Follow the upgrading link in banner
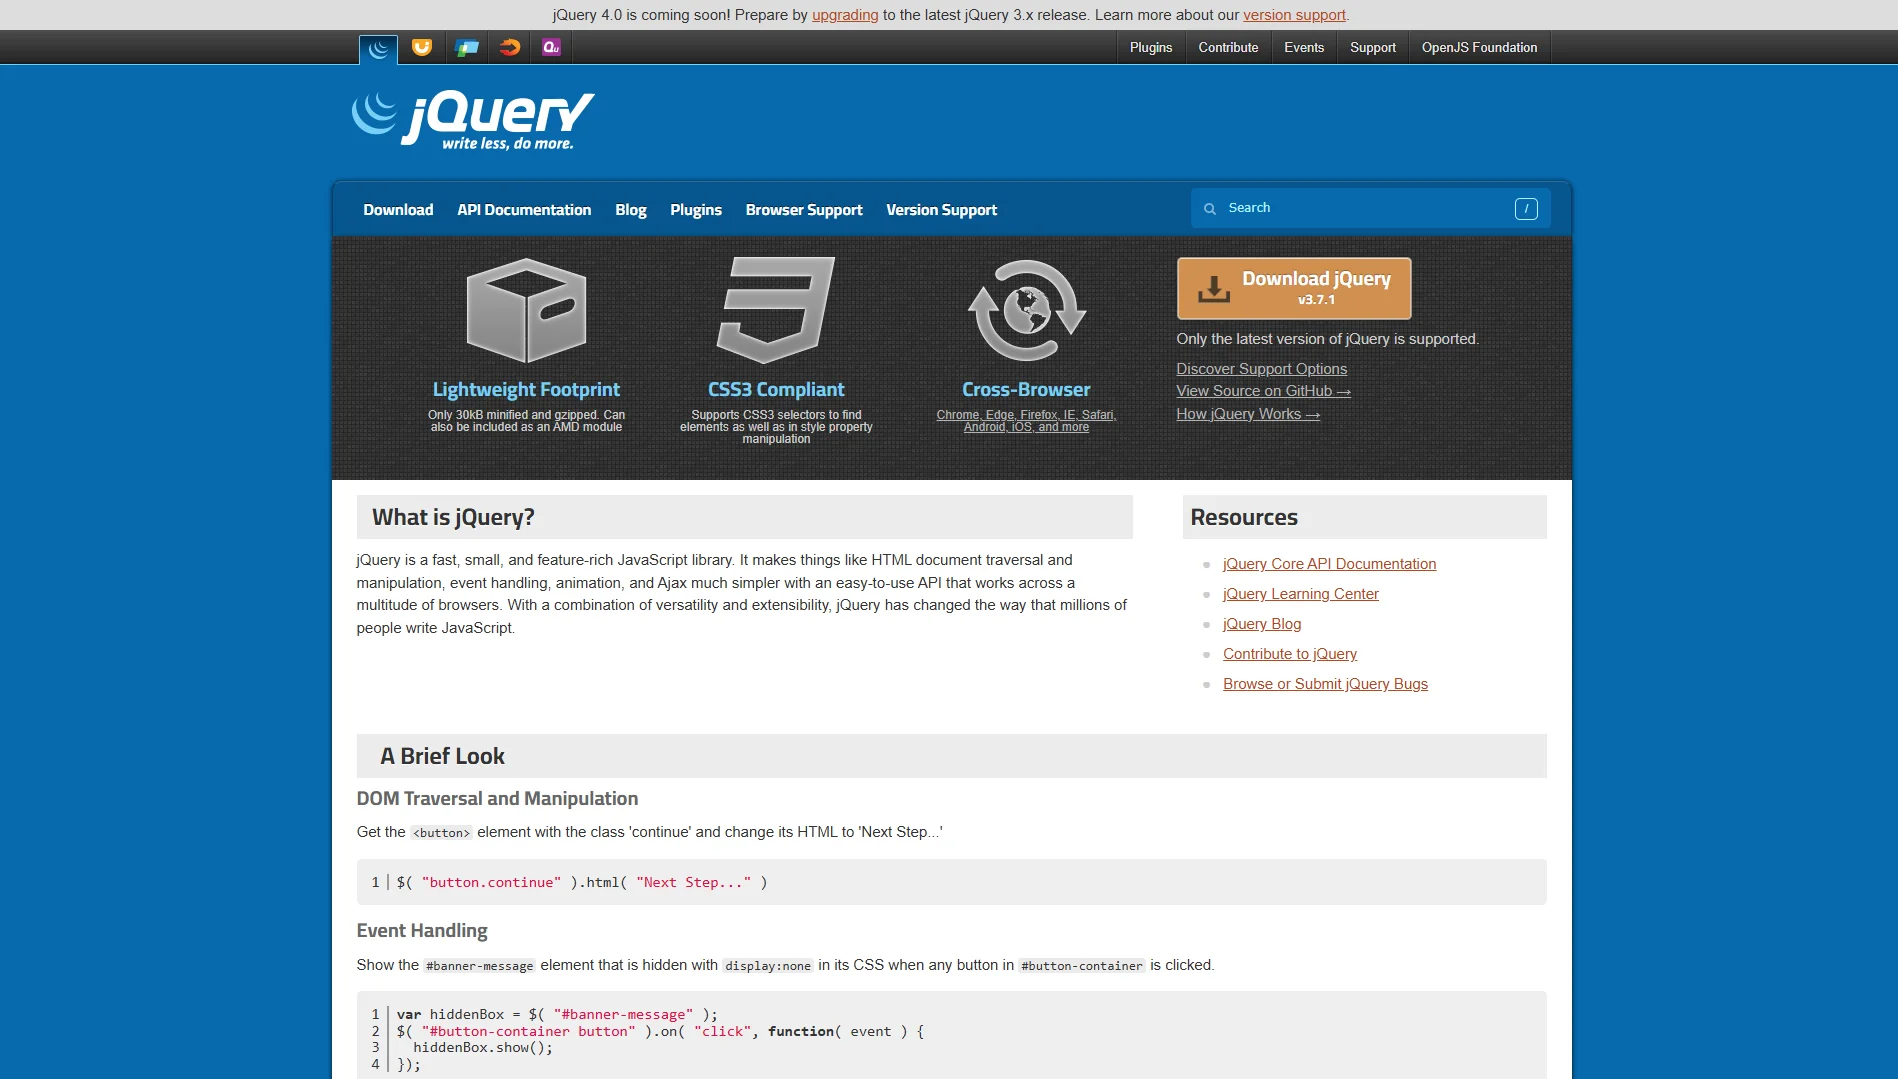The height and width of the screenshot is (1079, 1898). tap(845, 15)
